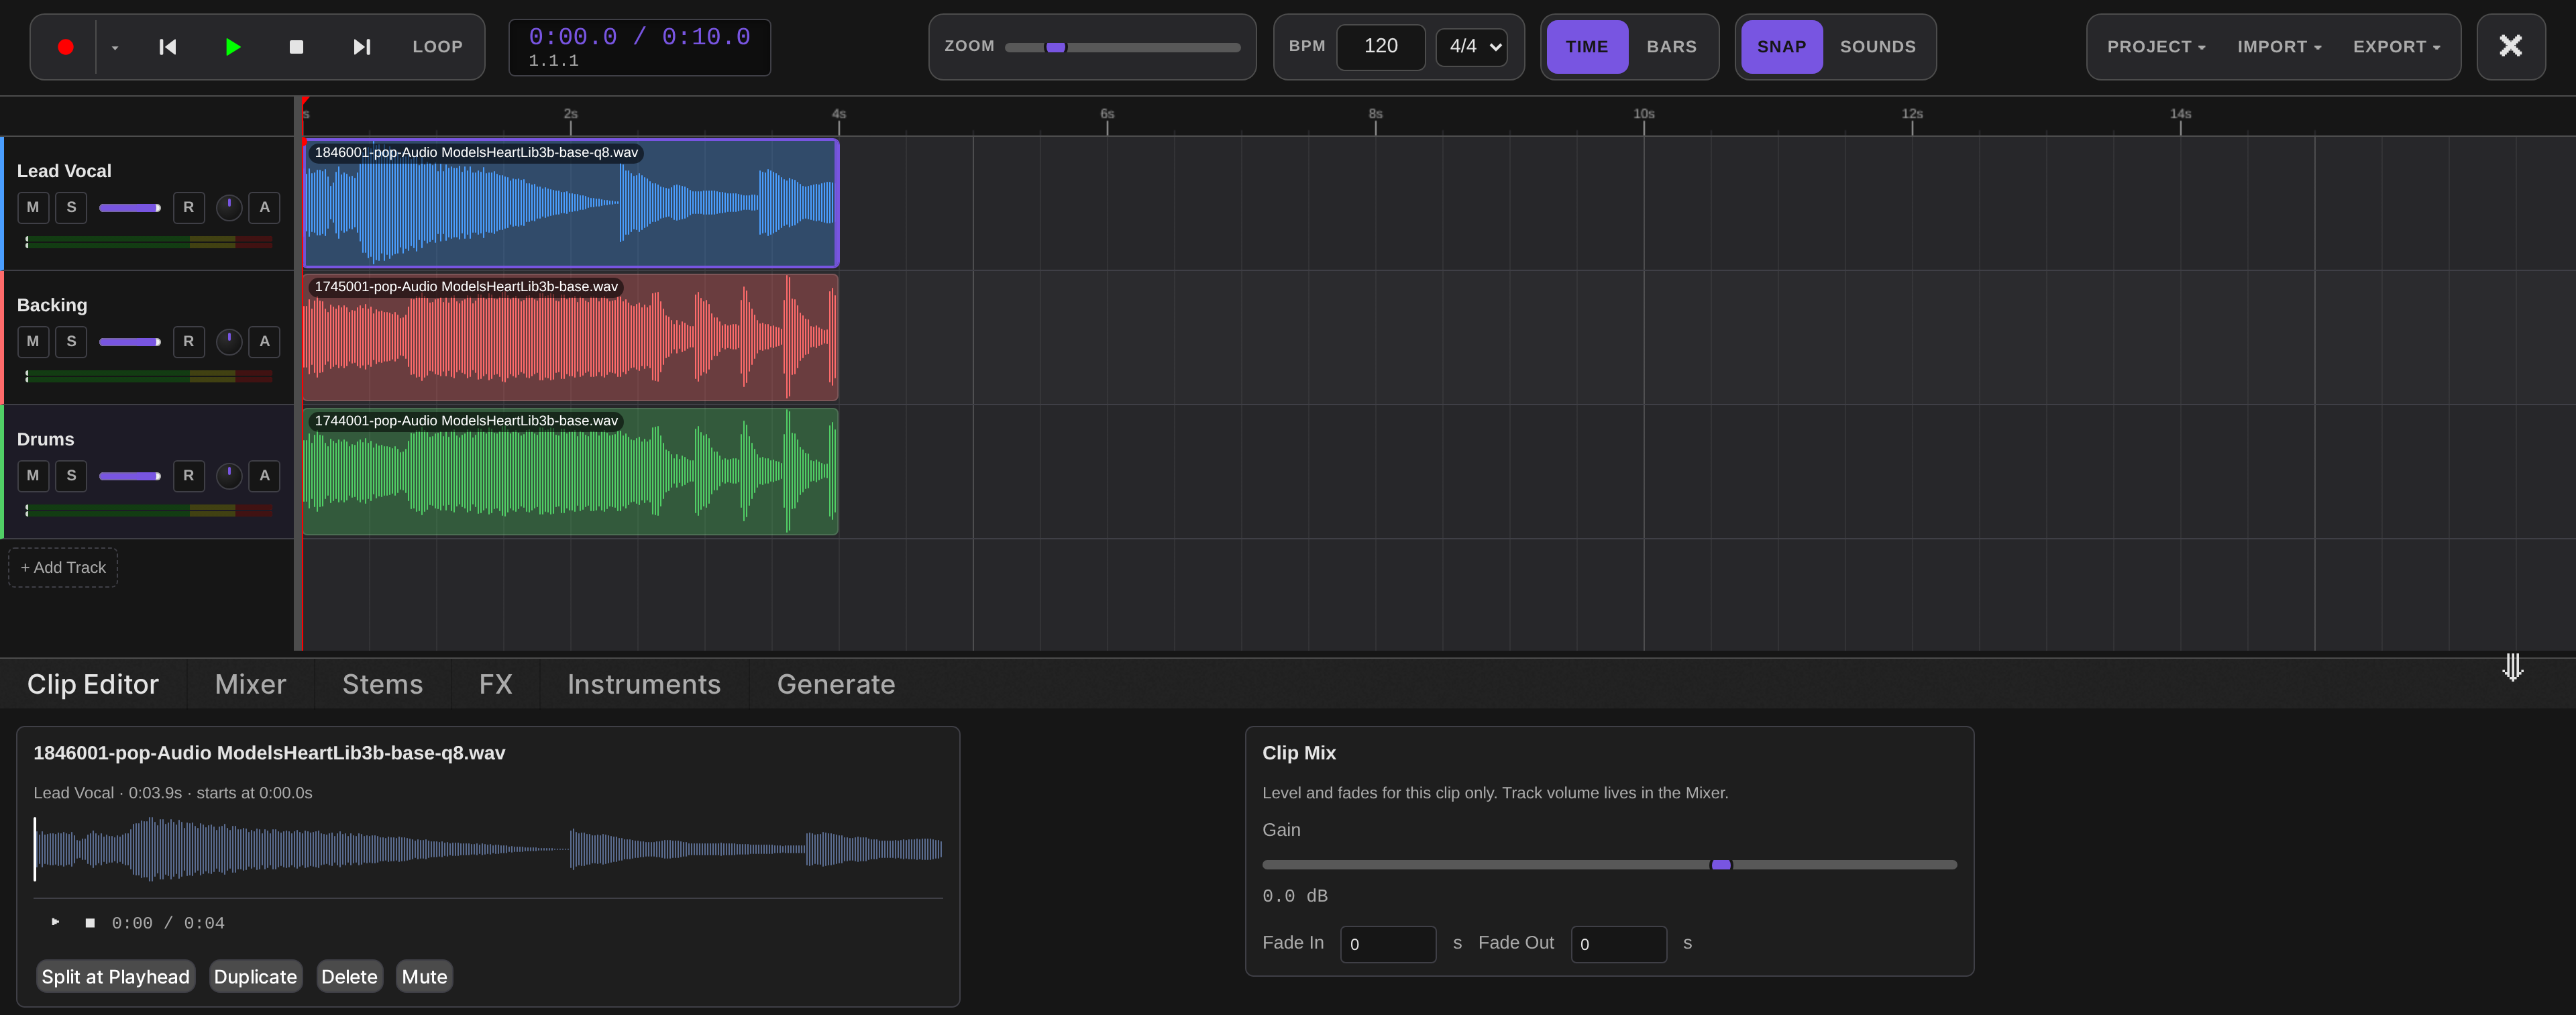Viewport: 2576px width, 1015px height.
Task: Solo the Backing track
Action: (x=71, y=341)
